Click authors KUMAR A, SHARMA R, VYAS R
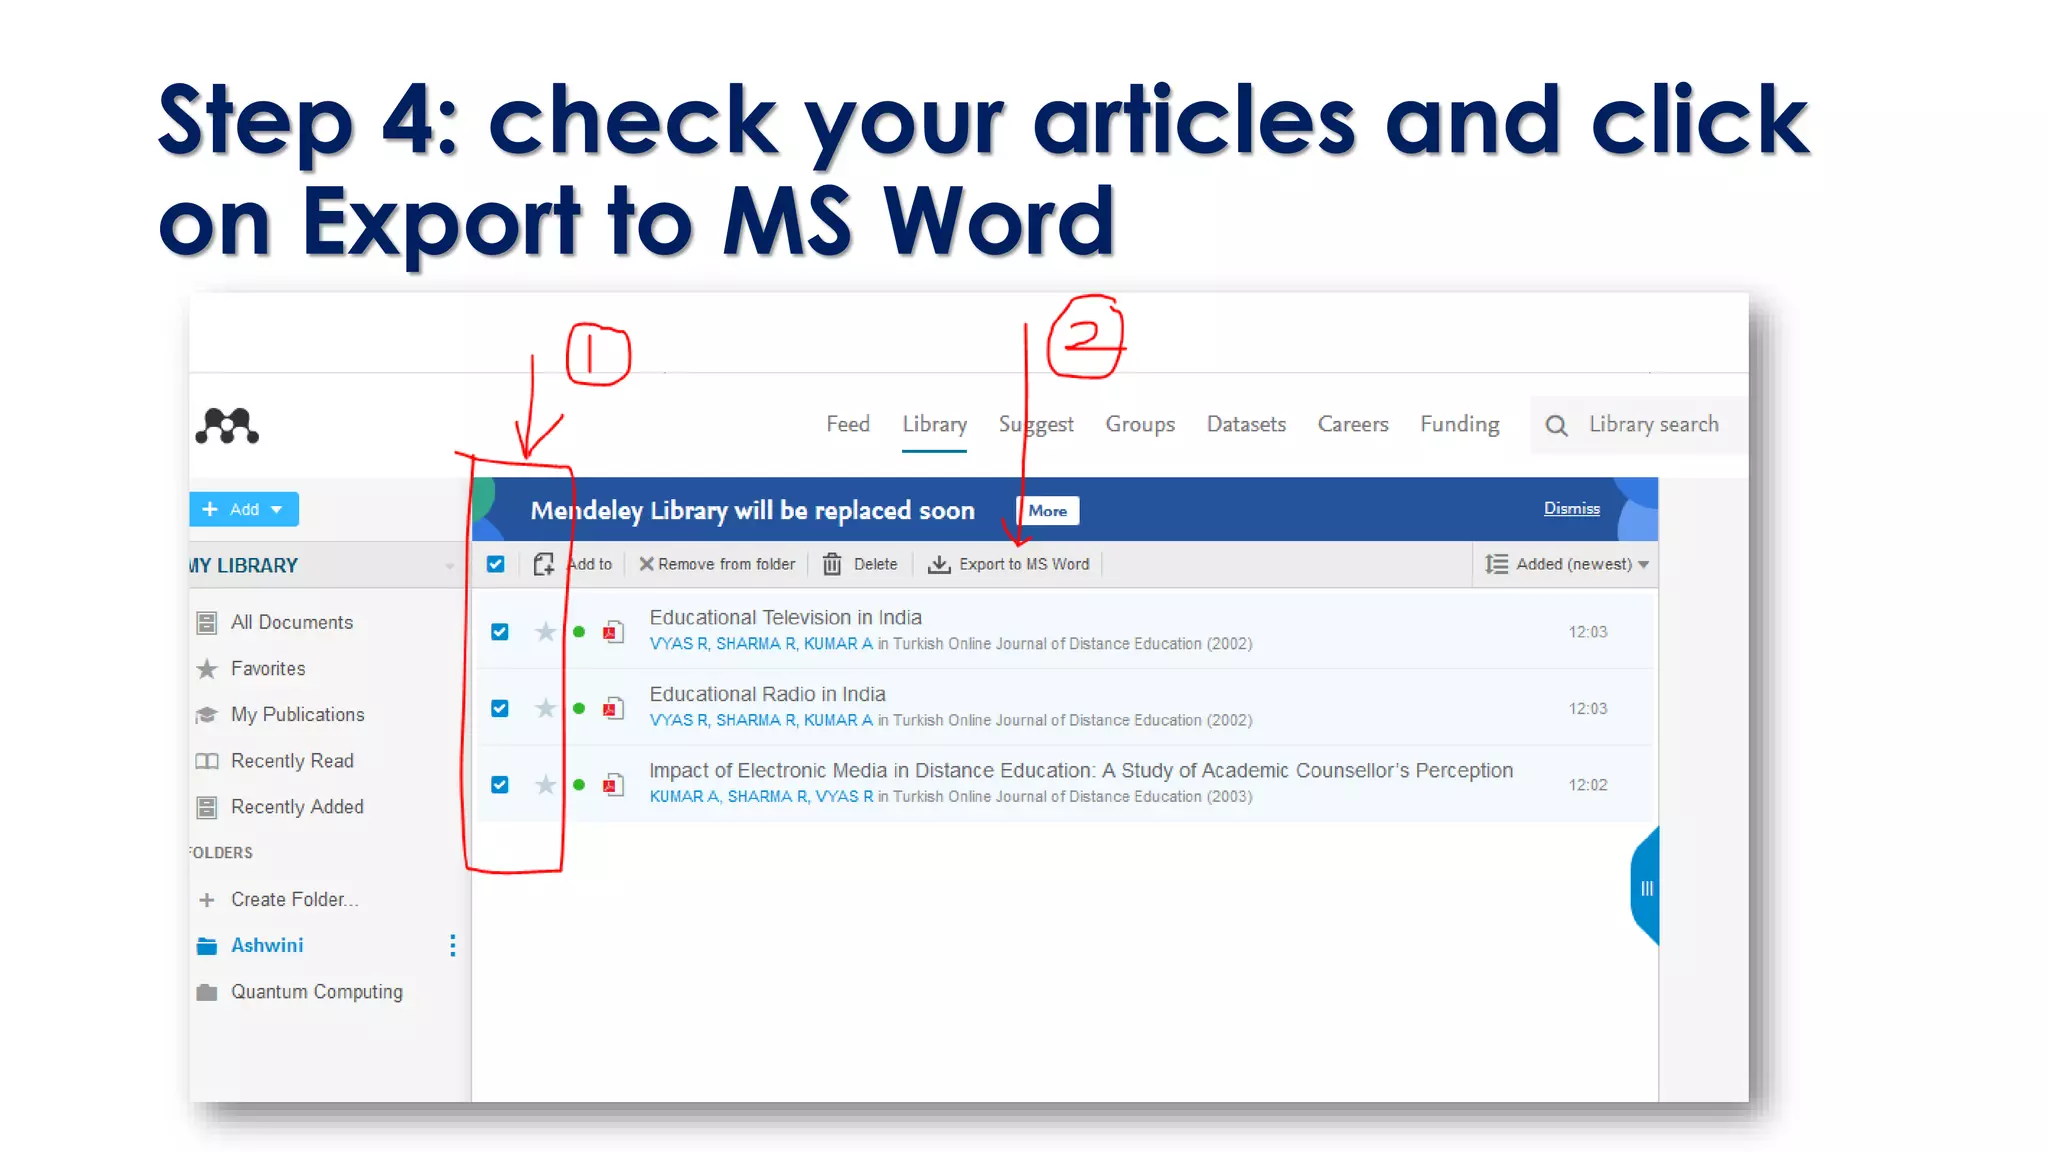Screen dimensions: 2048x1152 coord(760,796)
